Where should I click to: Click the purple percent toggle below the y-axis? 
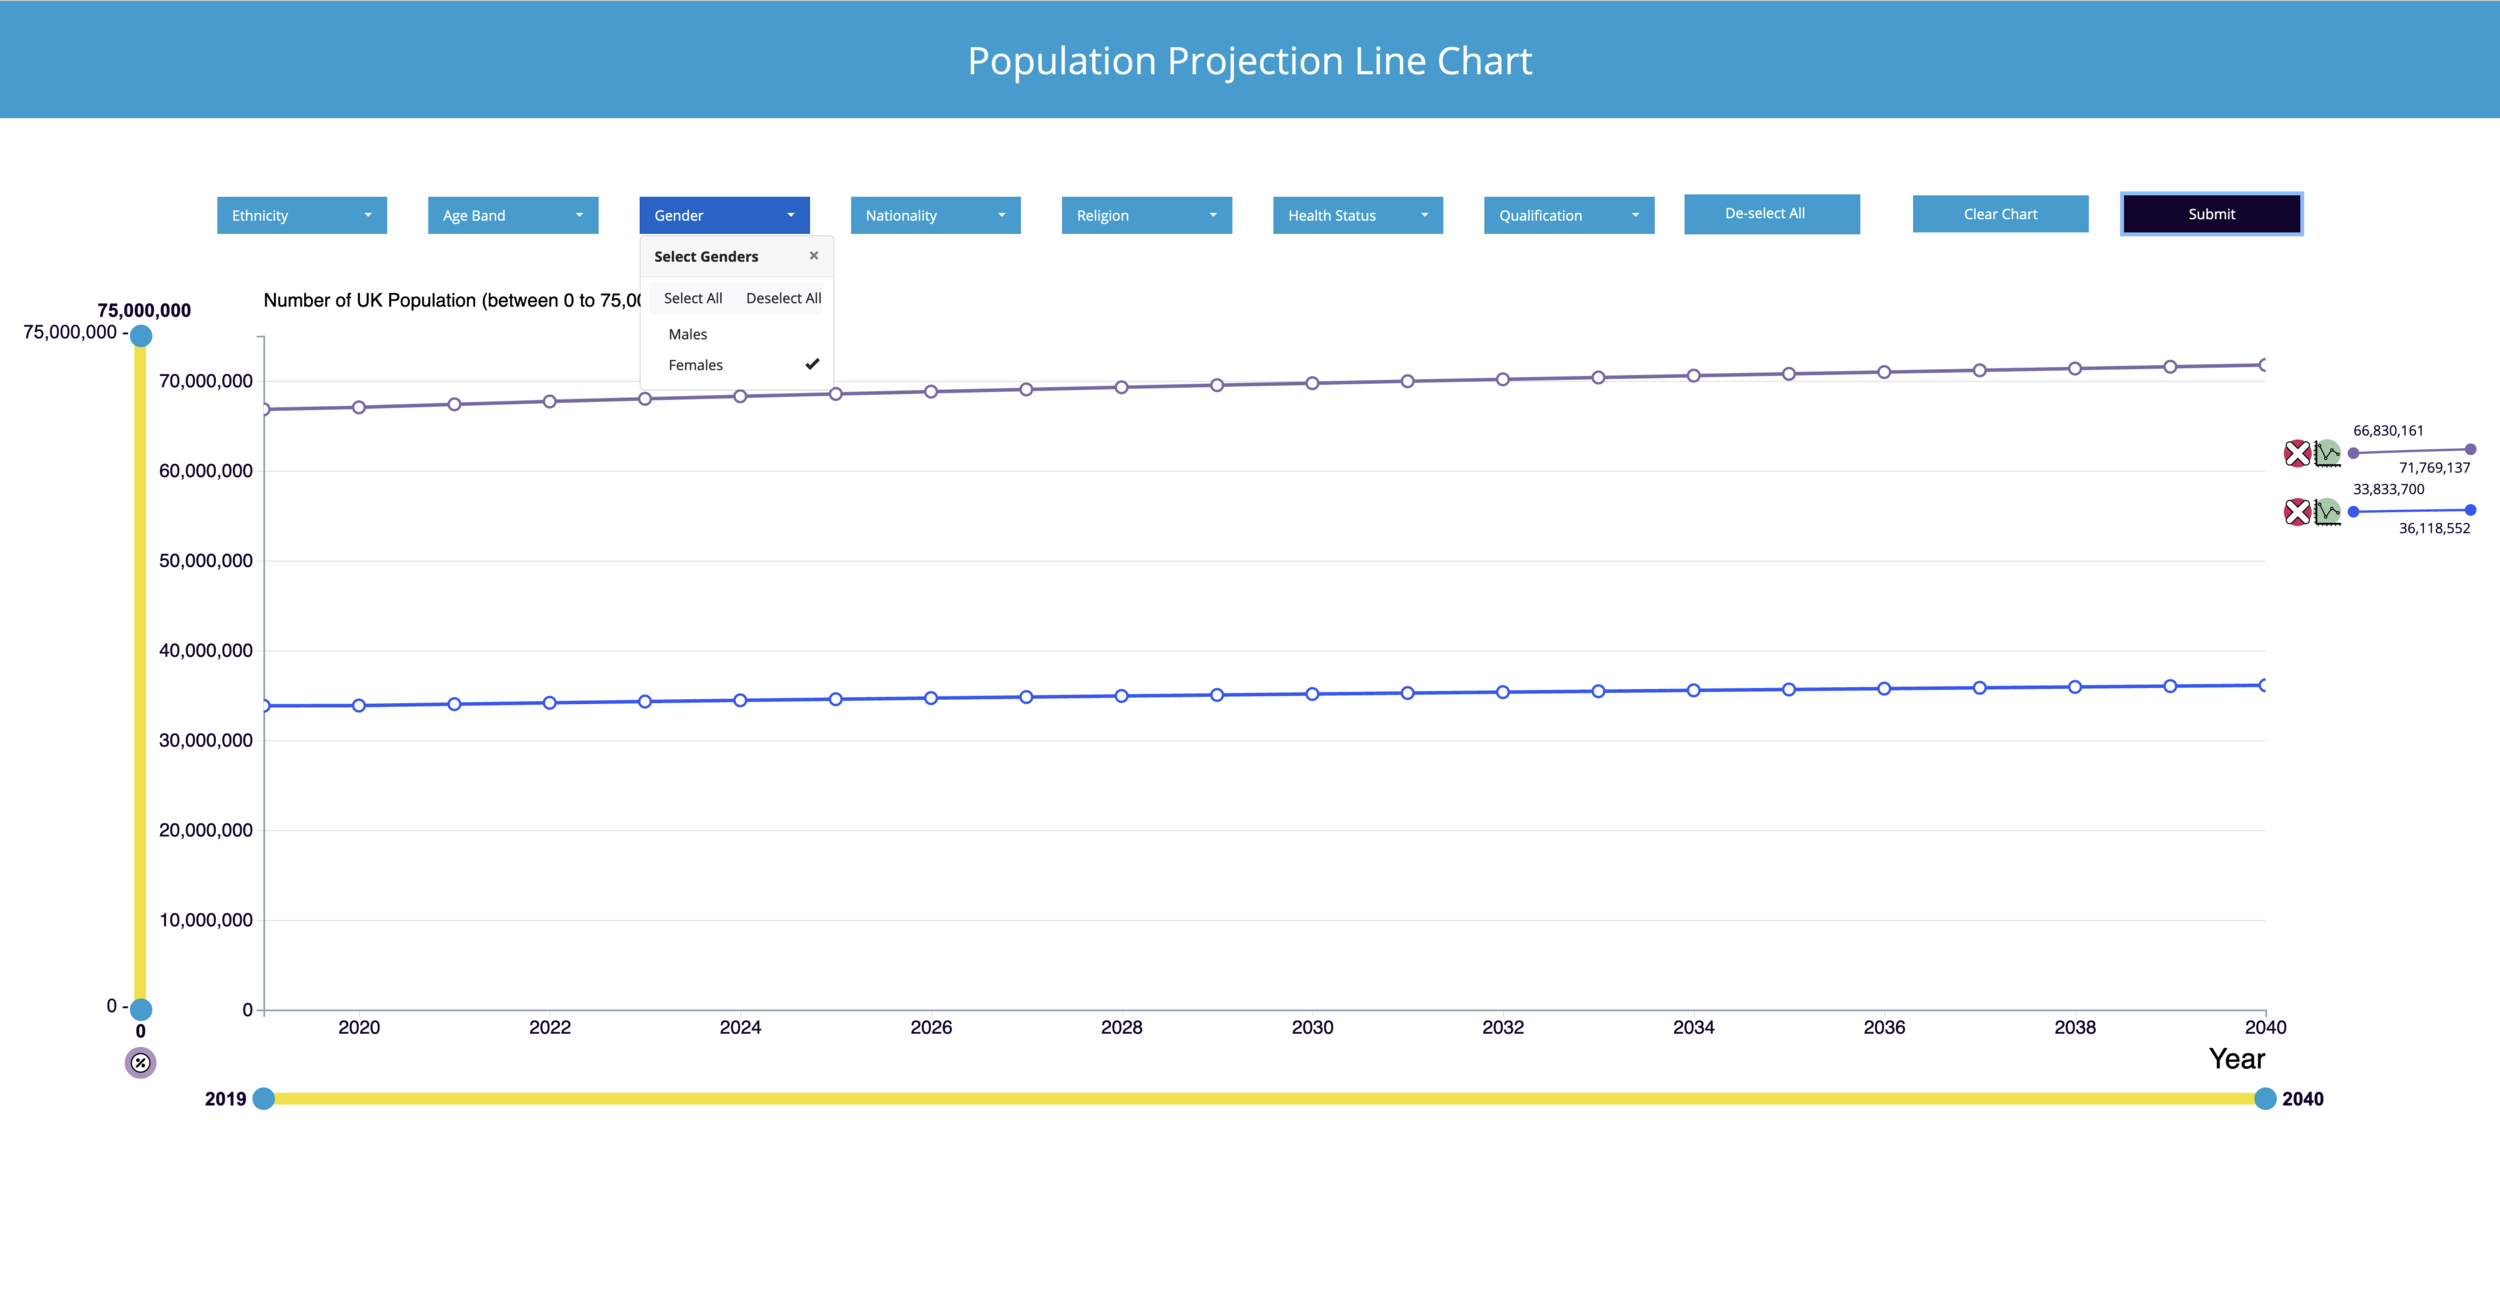pyautogui.click(x=141, y=1063)
